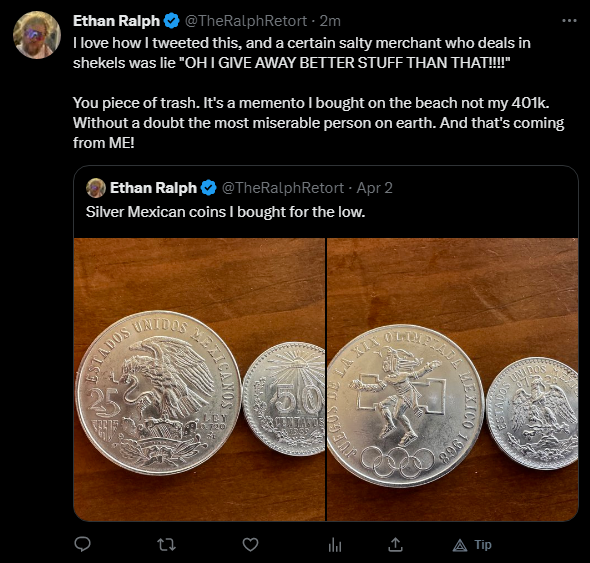
Task: Open the right coin photo with Olympic rings
Action: click(453, 379)
